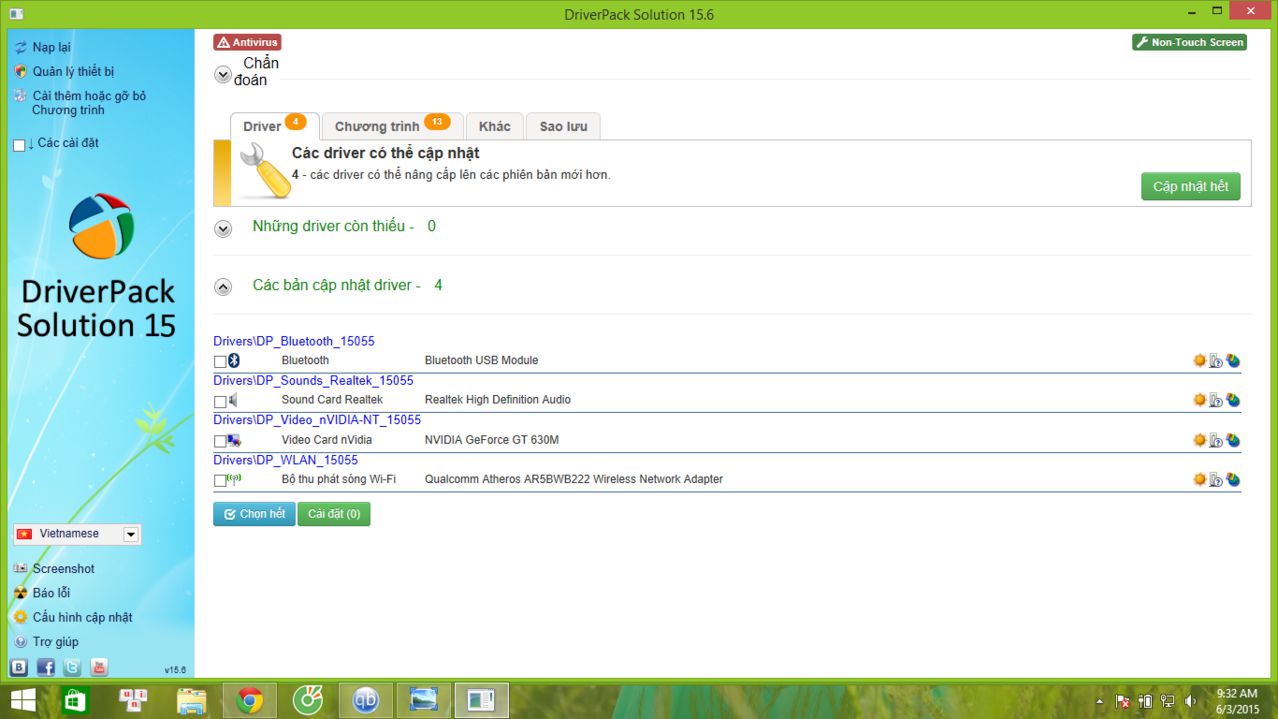This screenshot has height=719, width=1278.
Task: Click the Antivirus warning badge
Action: [x=247, y=42]
